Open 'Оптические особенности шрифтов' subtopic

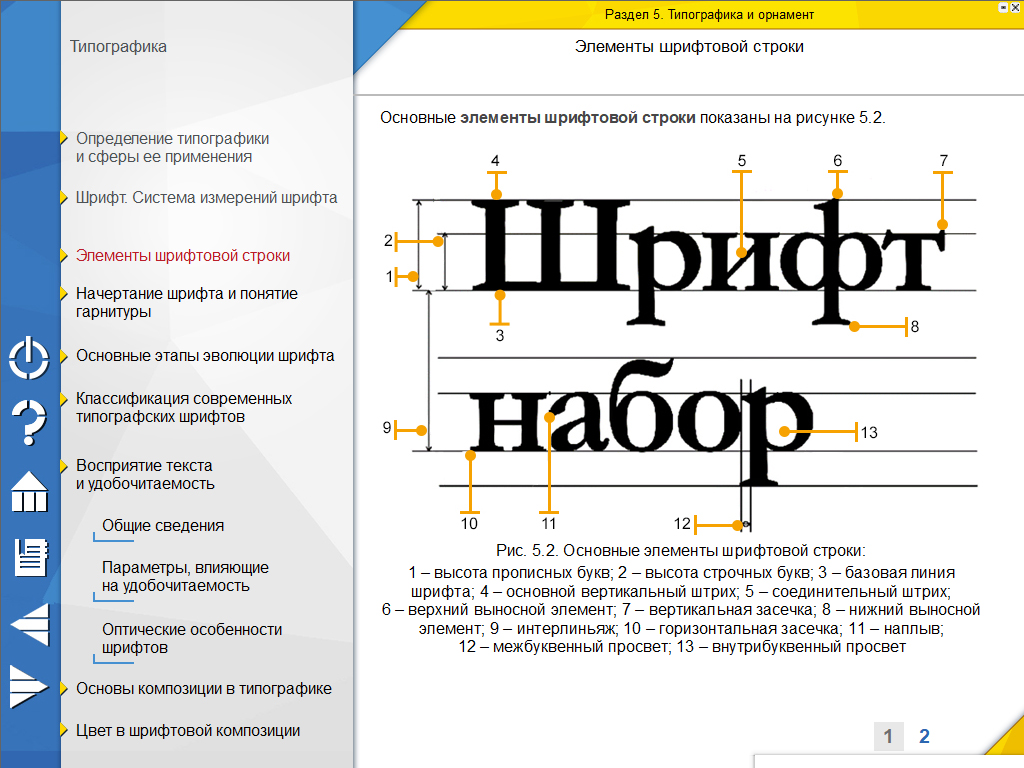191,639
